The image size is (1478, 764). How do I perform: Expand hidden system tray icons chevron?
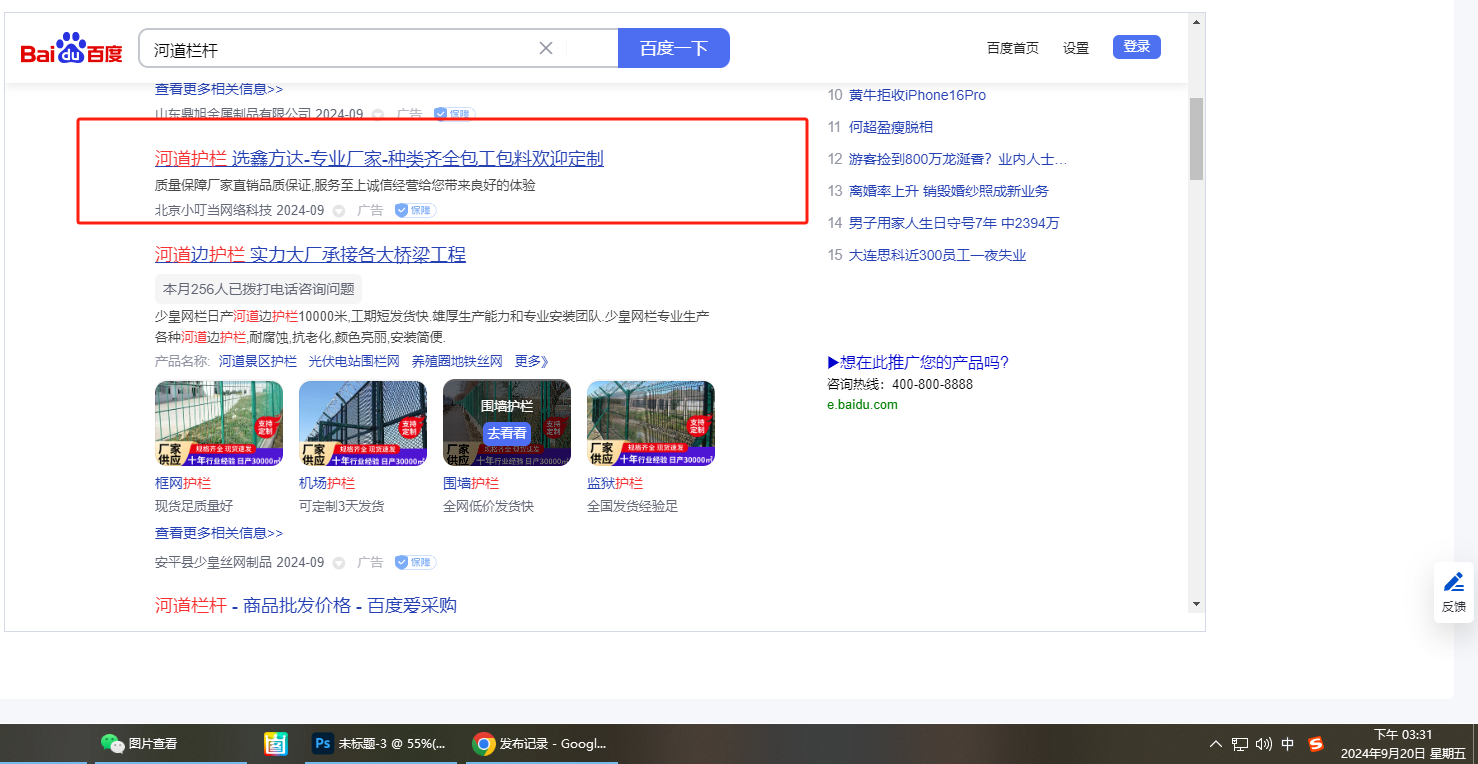coord(1216,744)
